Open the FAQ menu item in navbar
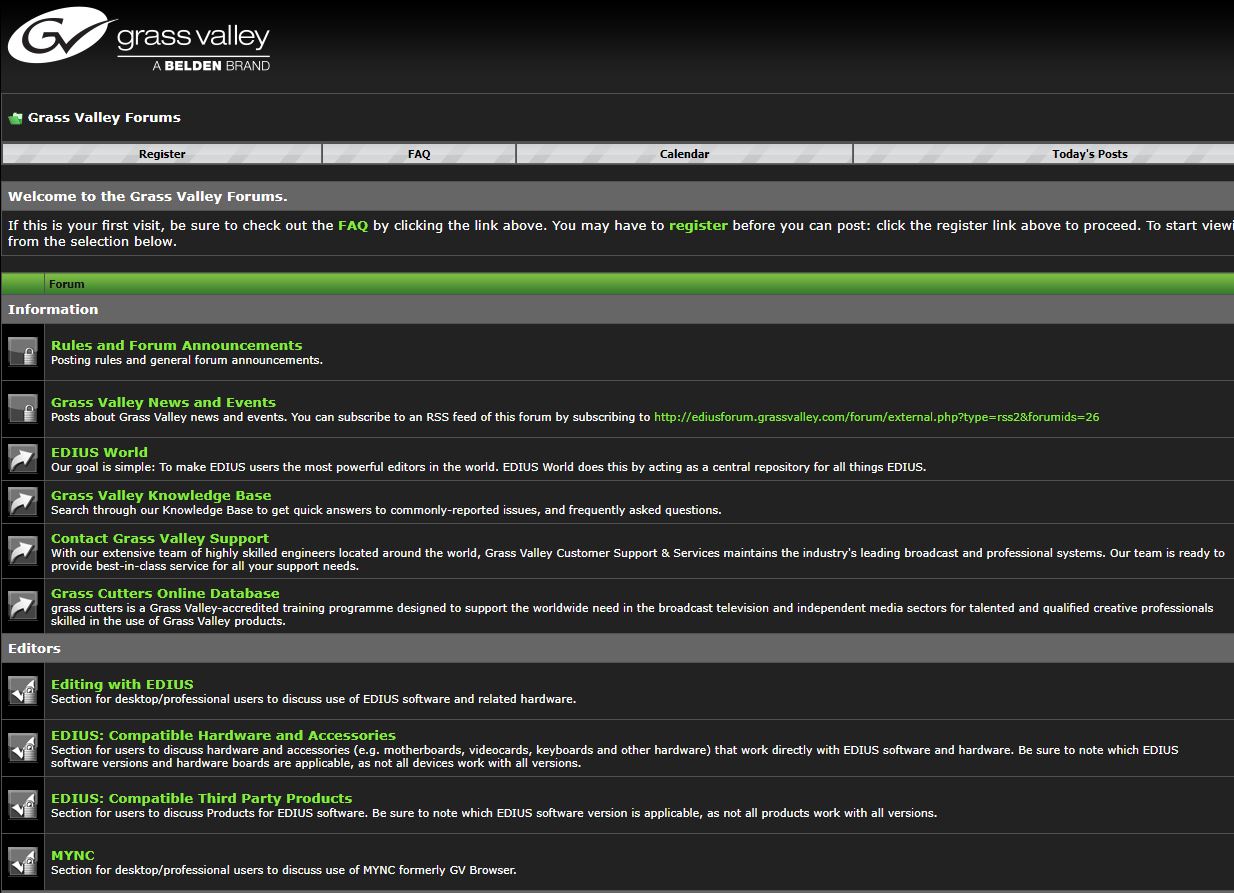The width and height of the screenshot is (1234, 893). (419, 154)
